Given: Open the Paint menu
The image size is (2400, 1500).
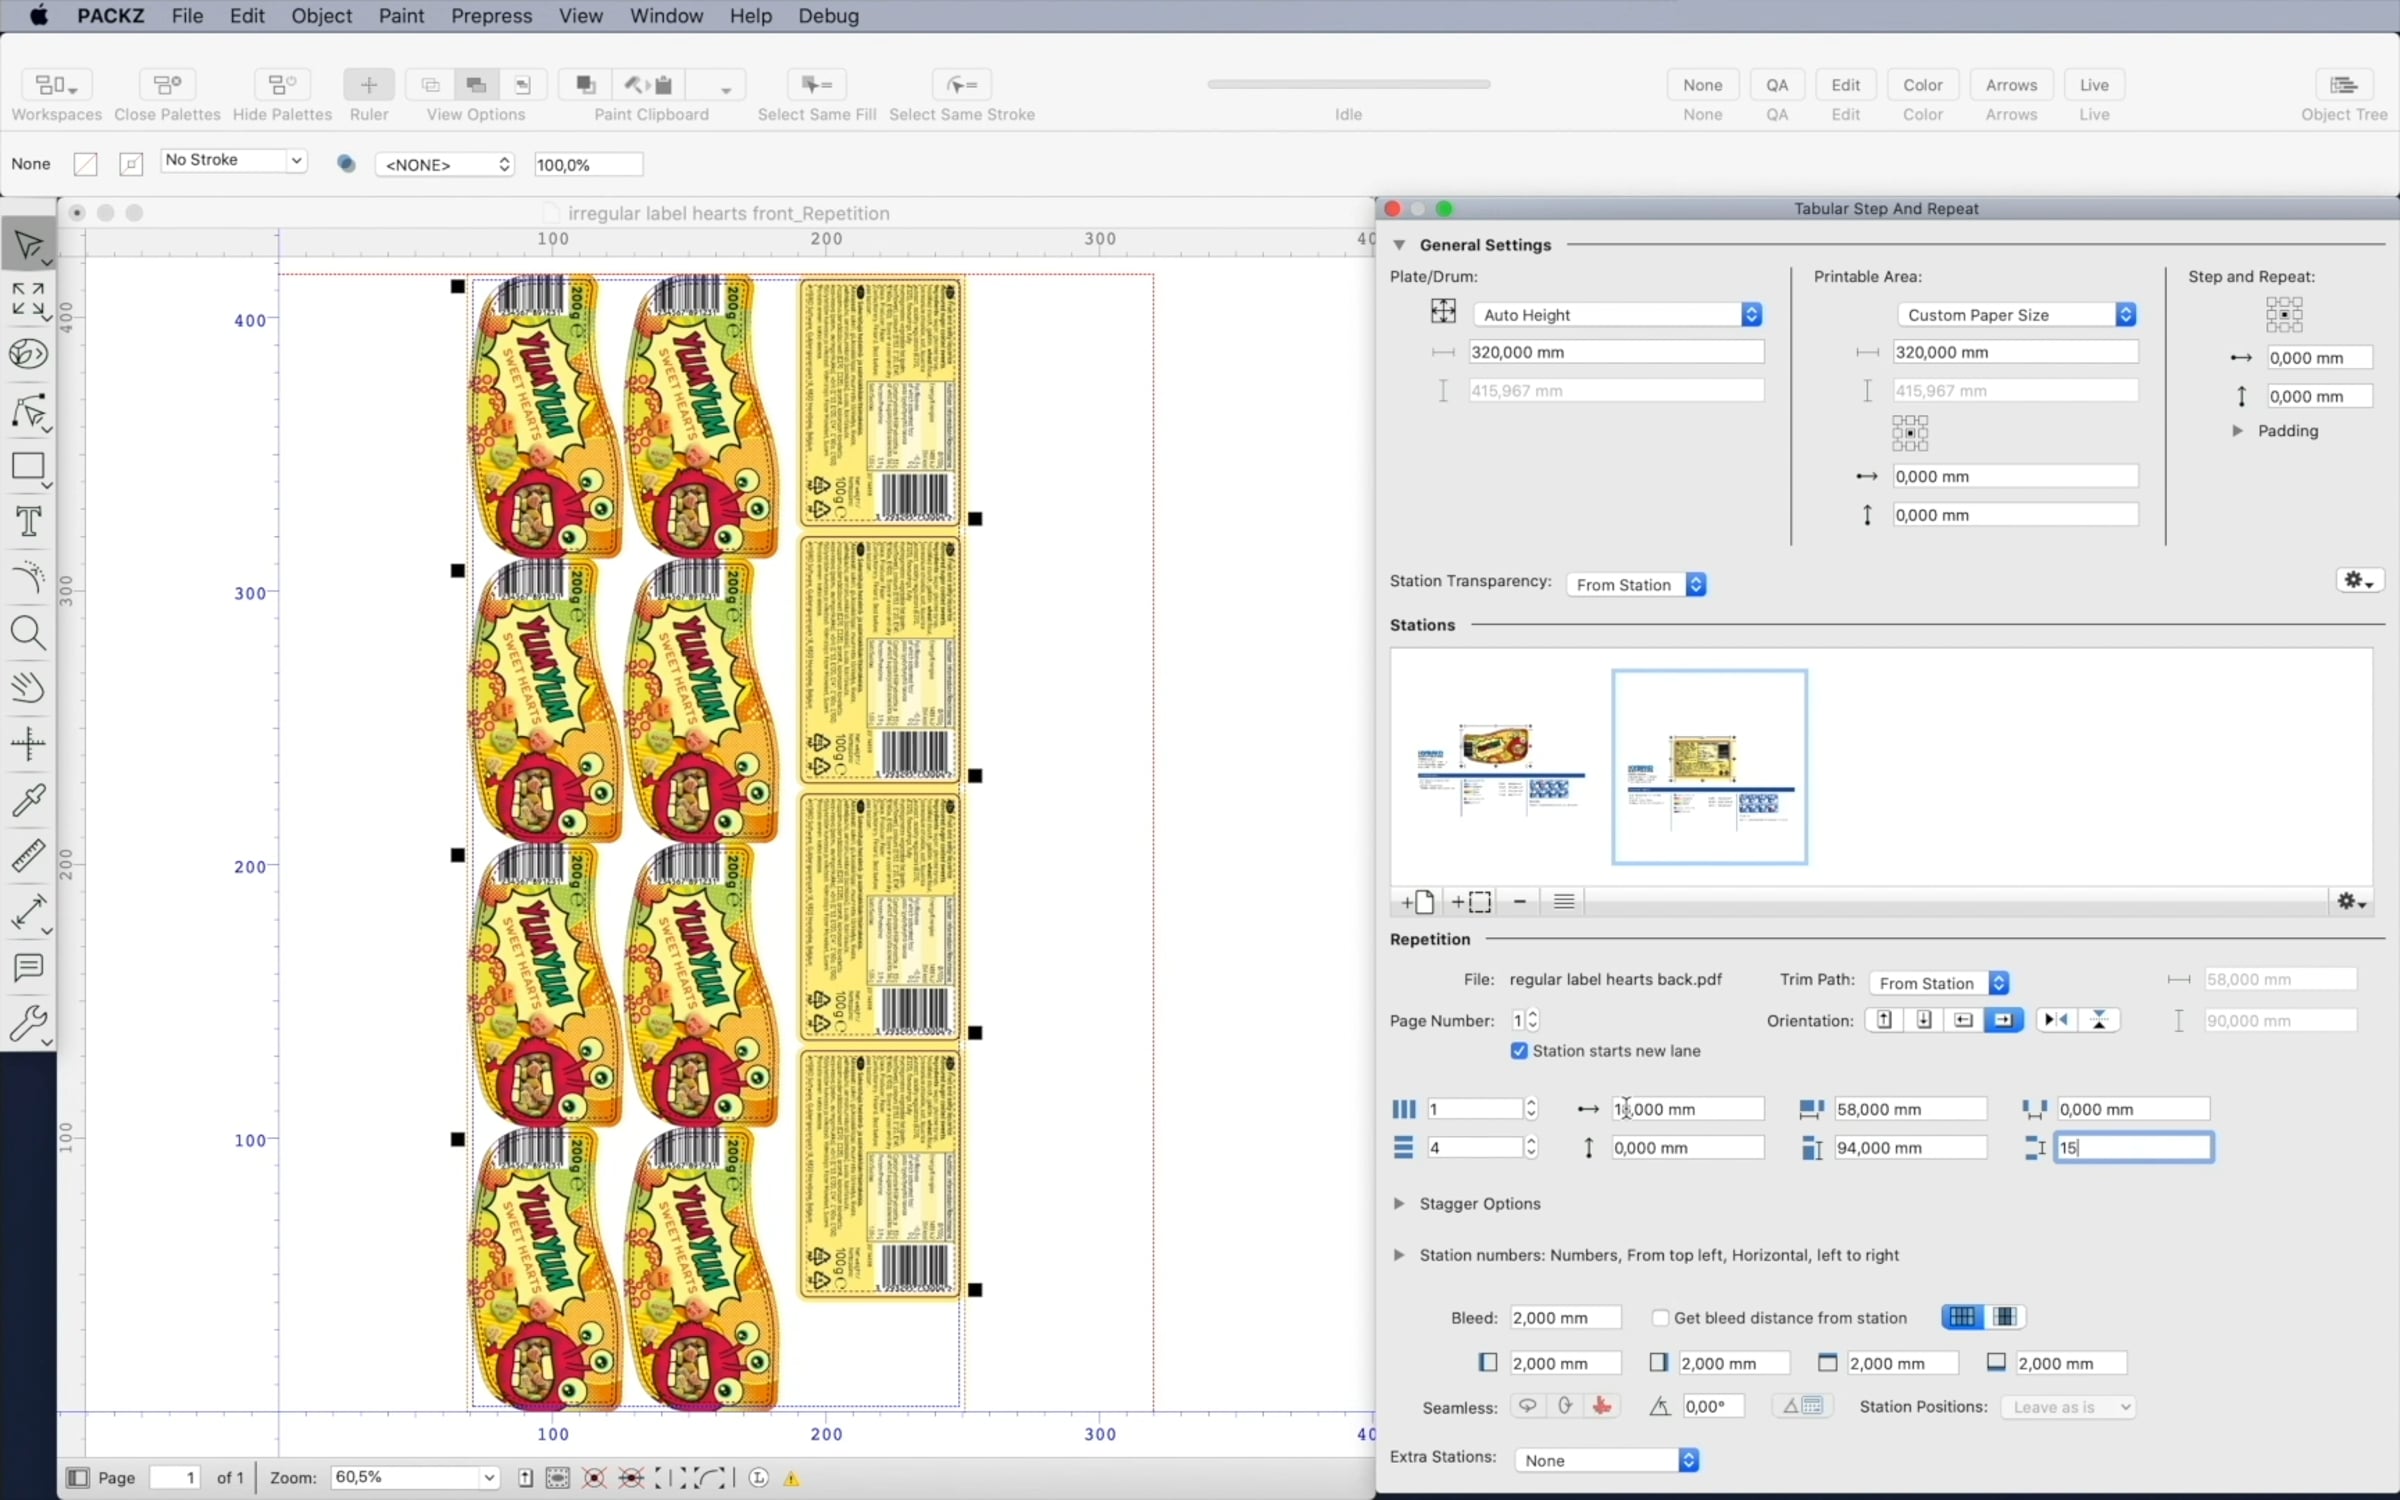Looking at the screenshot, I should click(x=401, y=16).
